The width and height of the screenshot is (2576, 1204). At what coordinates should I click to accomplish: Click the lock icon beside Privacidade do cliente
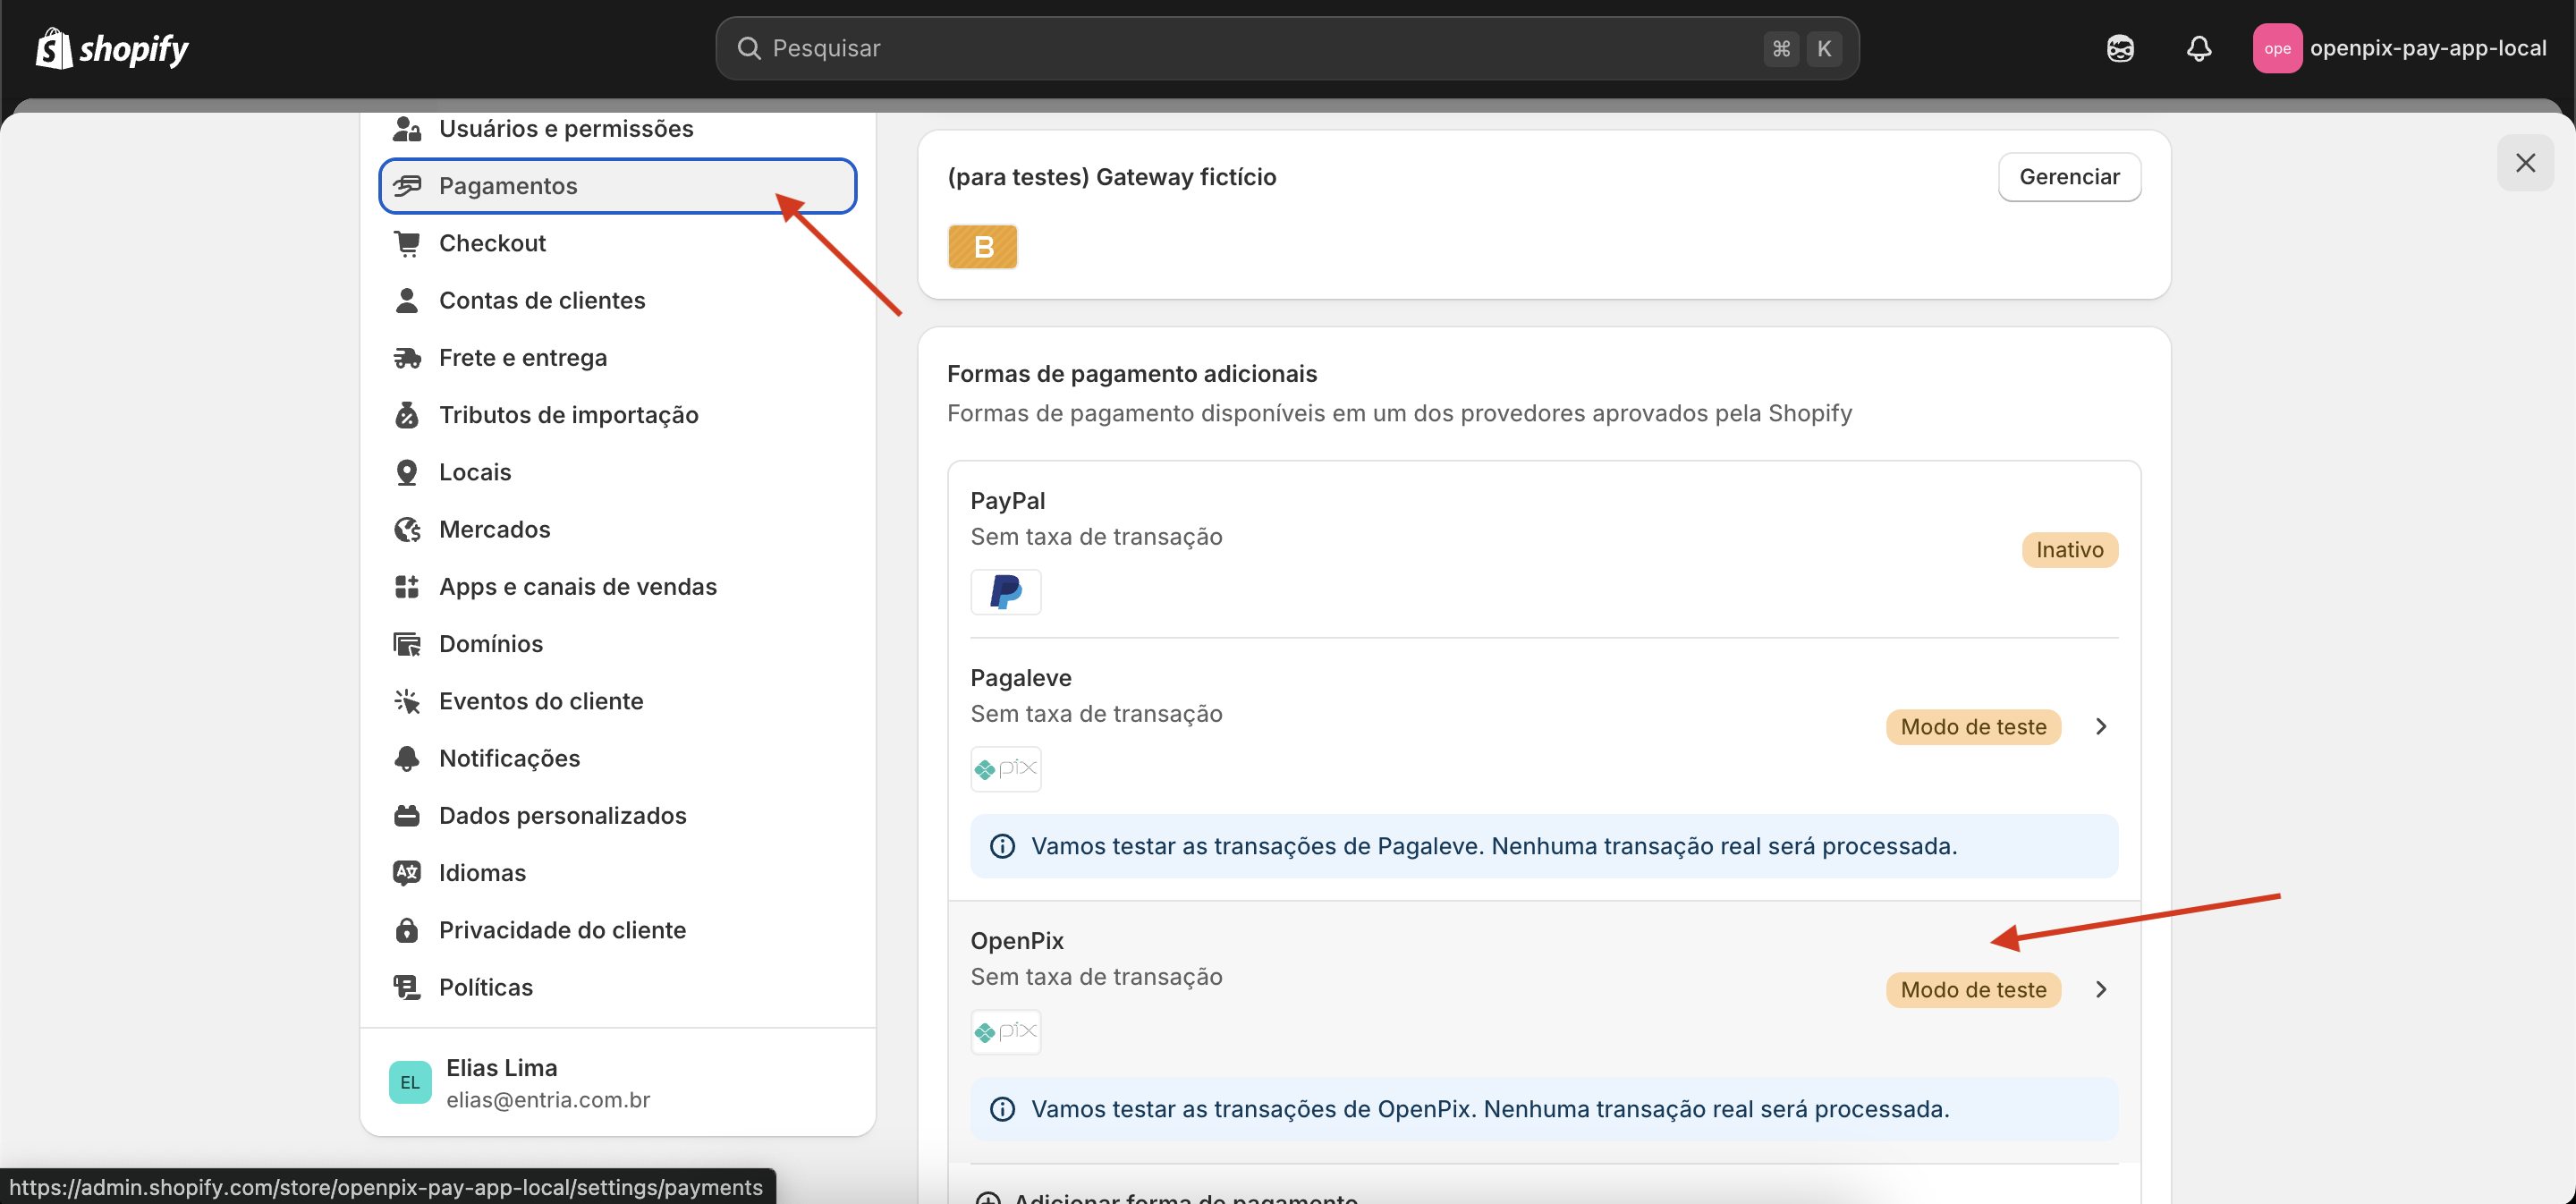coord(407,929)
